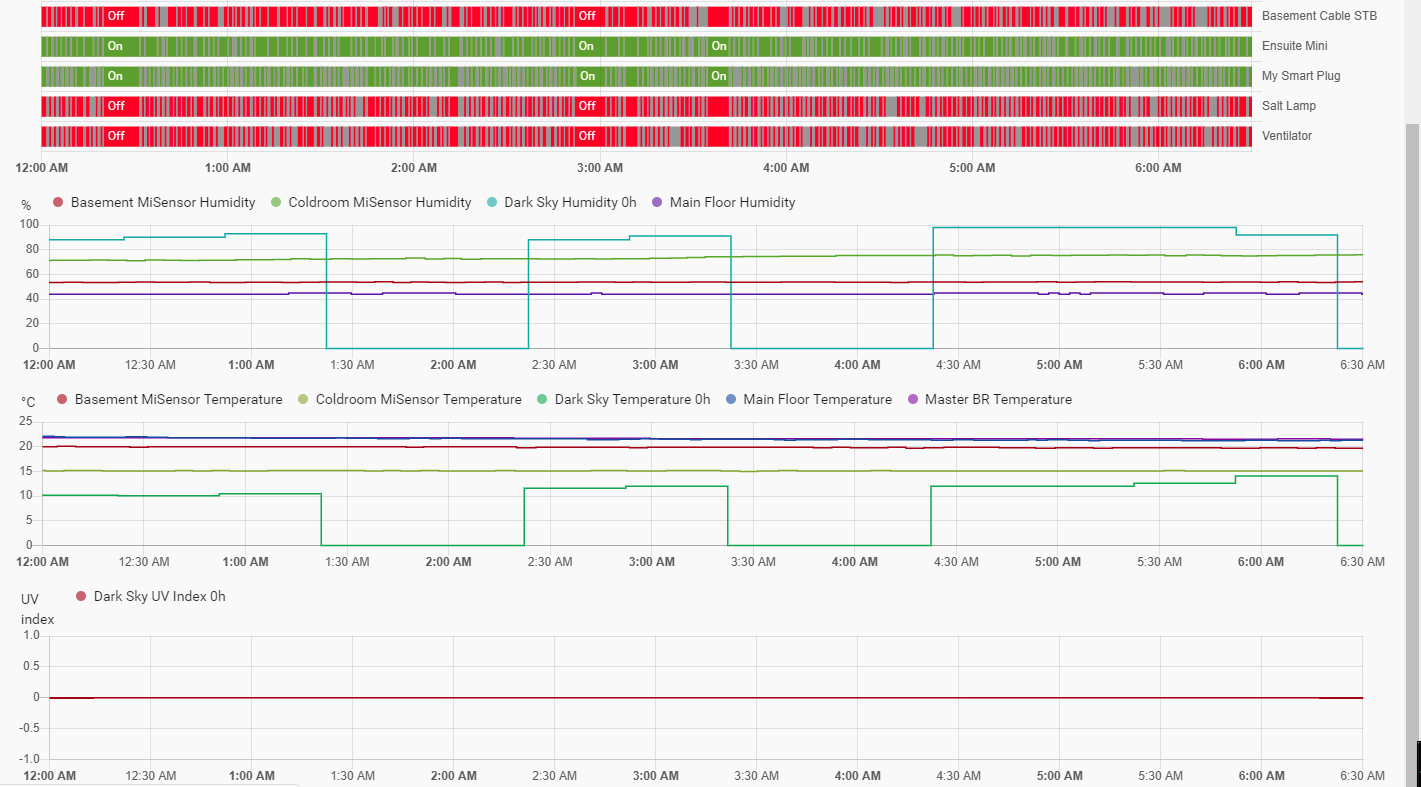Hide the Coldroom MiSensor Temperature series
The image size is (1421, 787).
418,400
